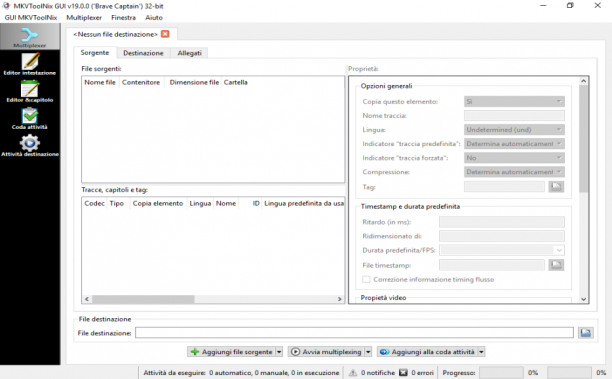Click the Proprietà panel scroll down arrow
Image resolution: width=612 pixels, height=379 pixels.
tap(584, 299)
